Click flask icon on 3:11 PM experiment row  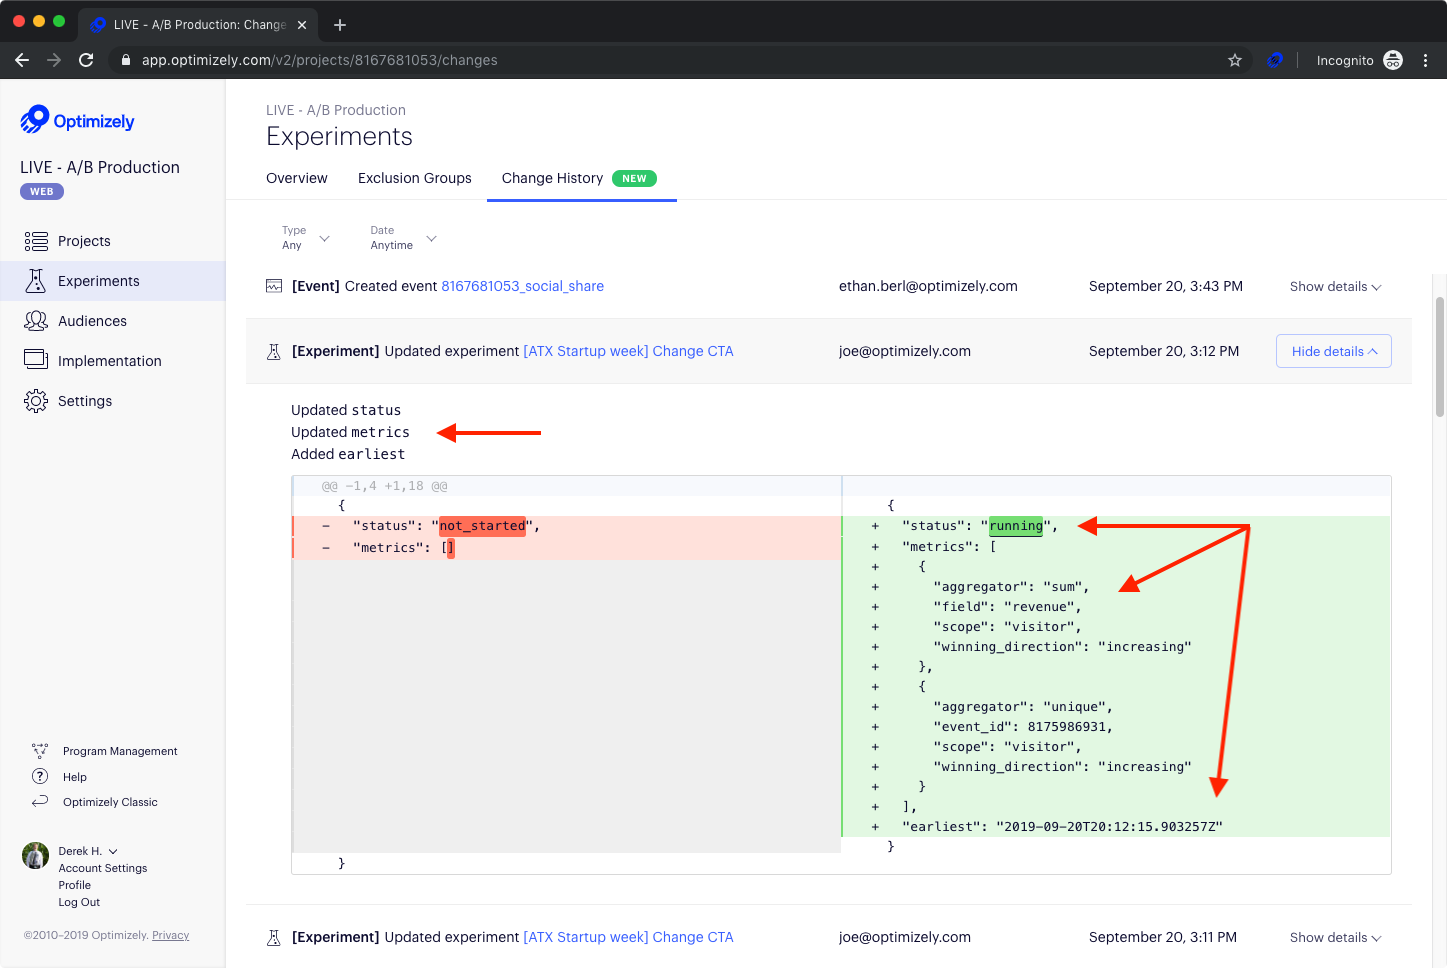tap(274, 938)
